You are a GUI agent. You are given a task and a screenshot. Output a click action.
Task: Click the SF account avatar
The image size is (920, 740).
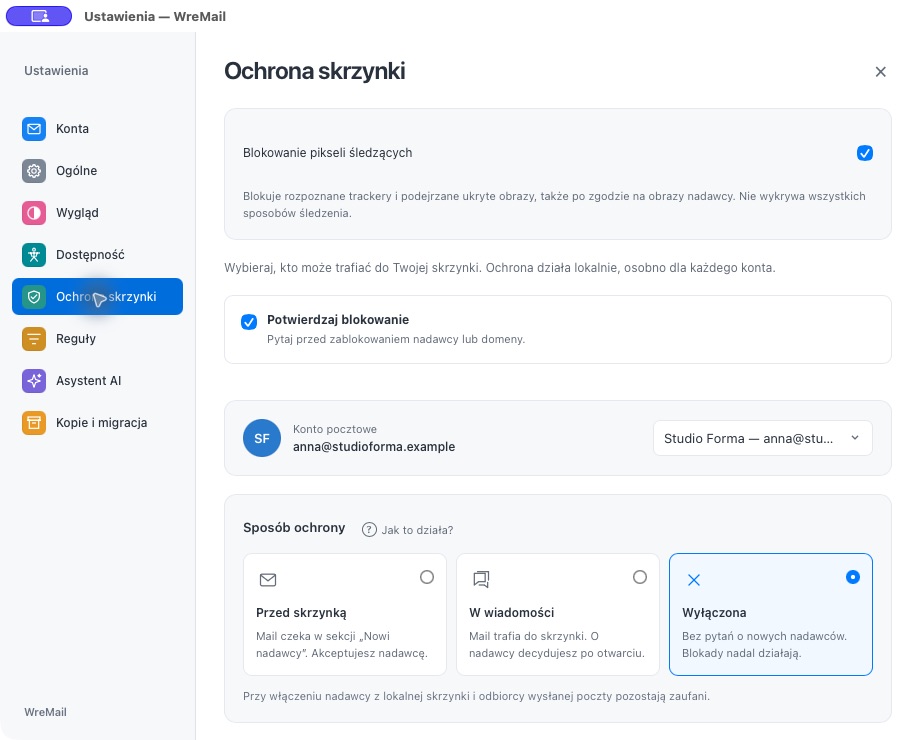pyautogui.click(x=262, y=438)
